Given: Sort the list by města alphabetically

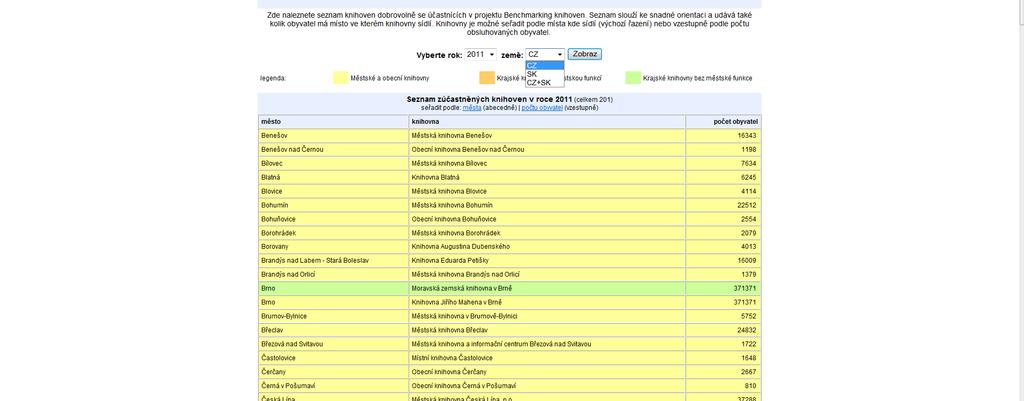Looking at the screenshot, I should click(x=472, y=107).
